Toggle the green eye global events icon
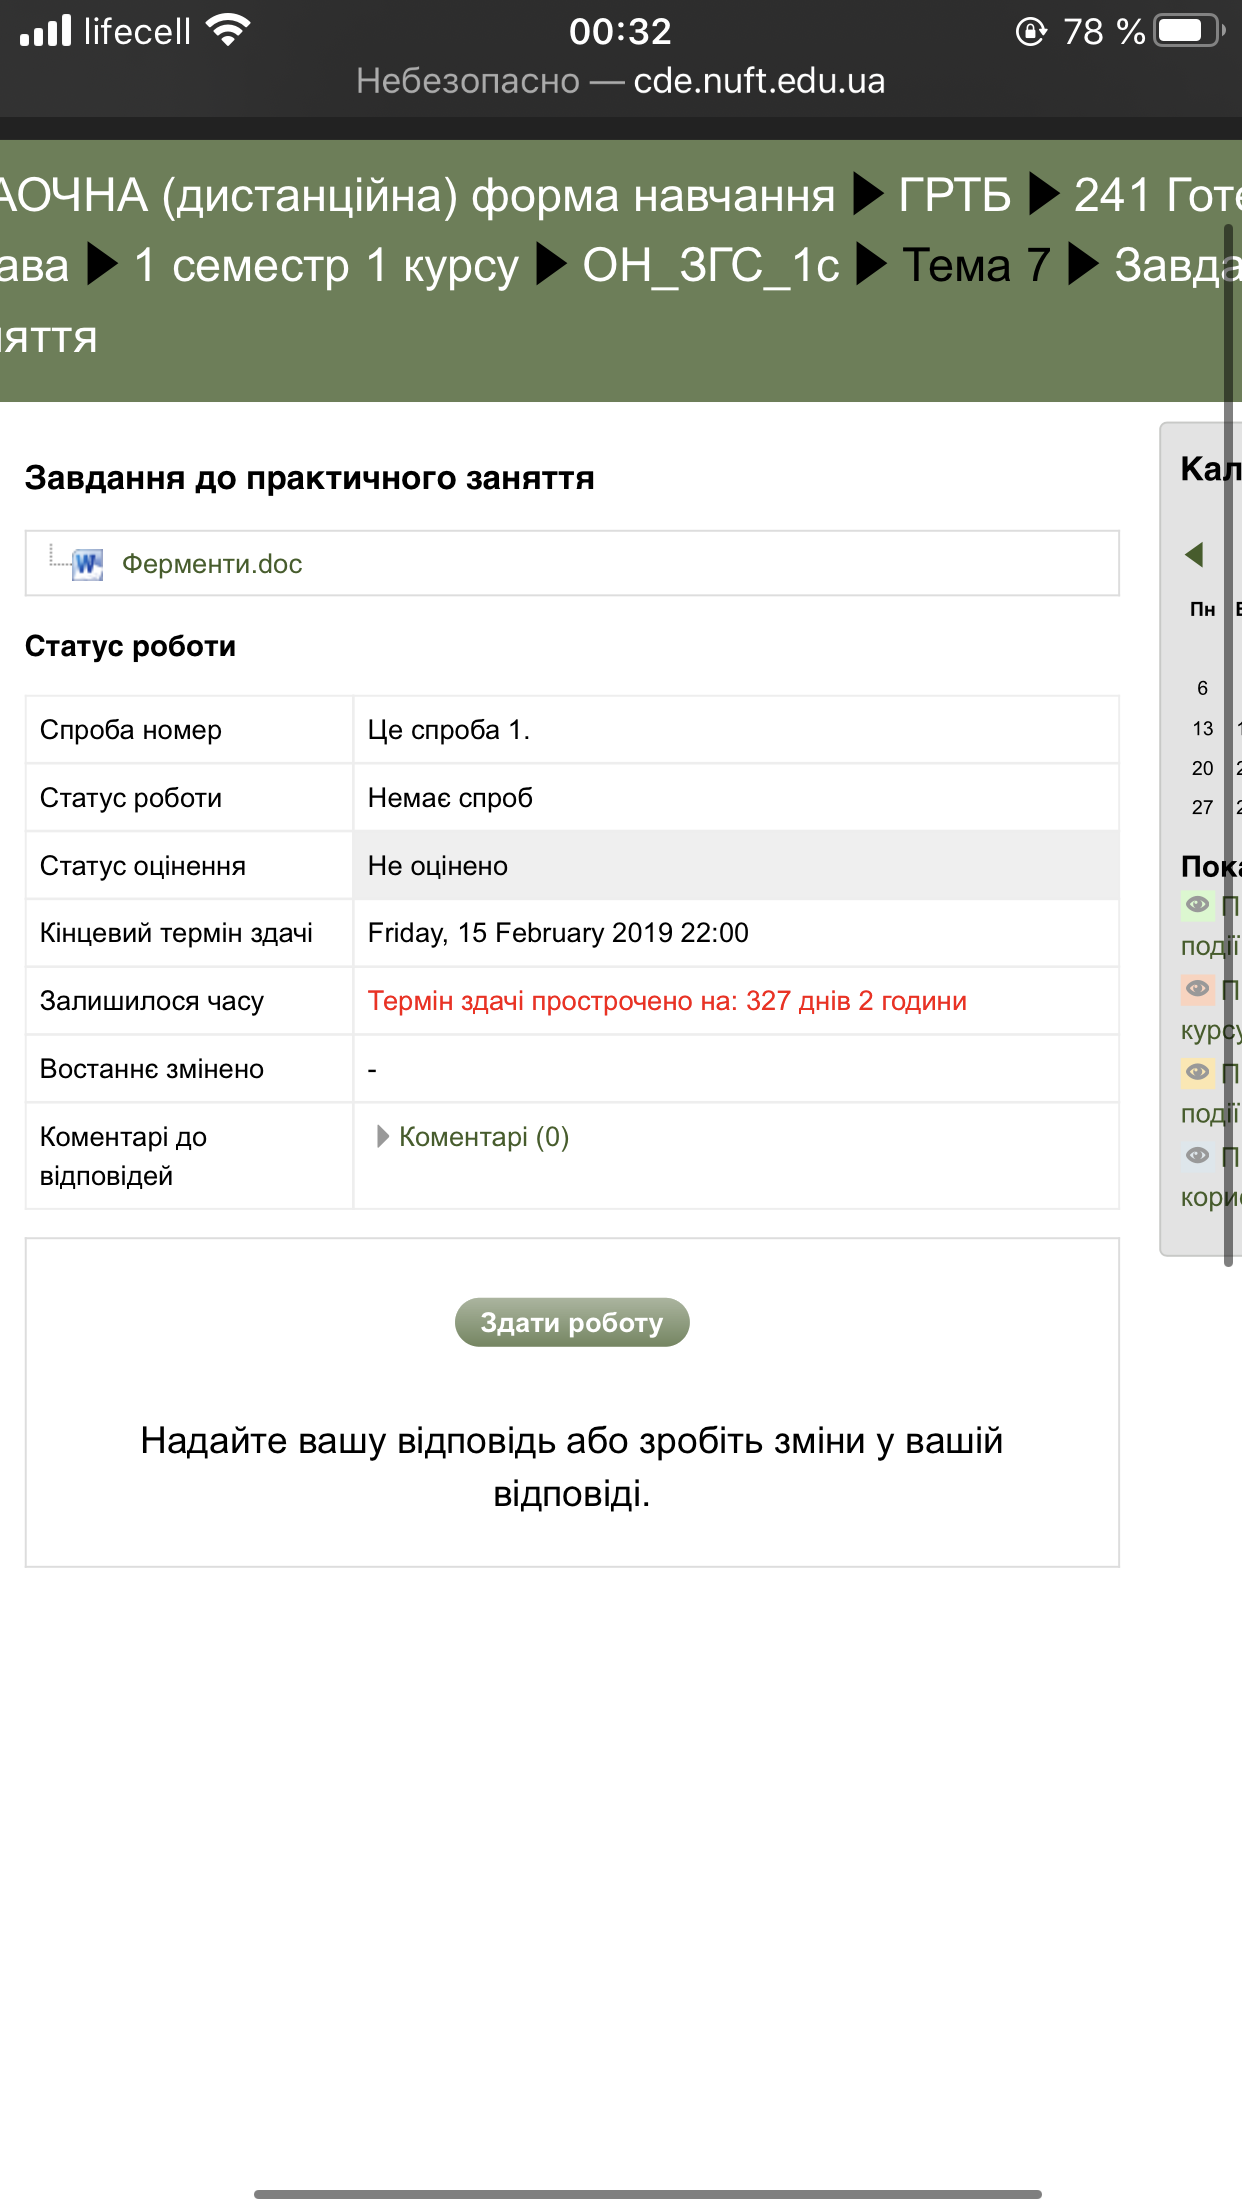 pyautogui.click(x=1197, y=905)
